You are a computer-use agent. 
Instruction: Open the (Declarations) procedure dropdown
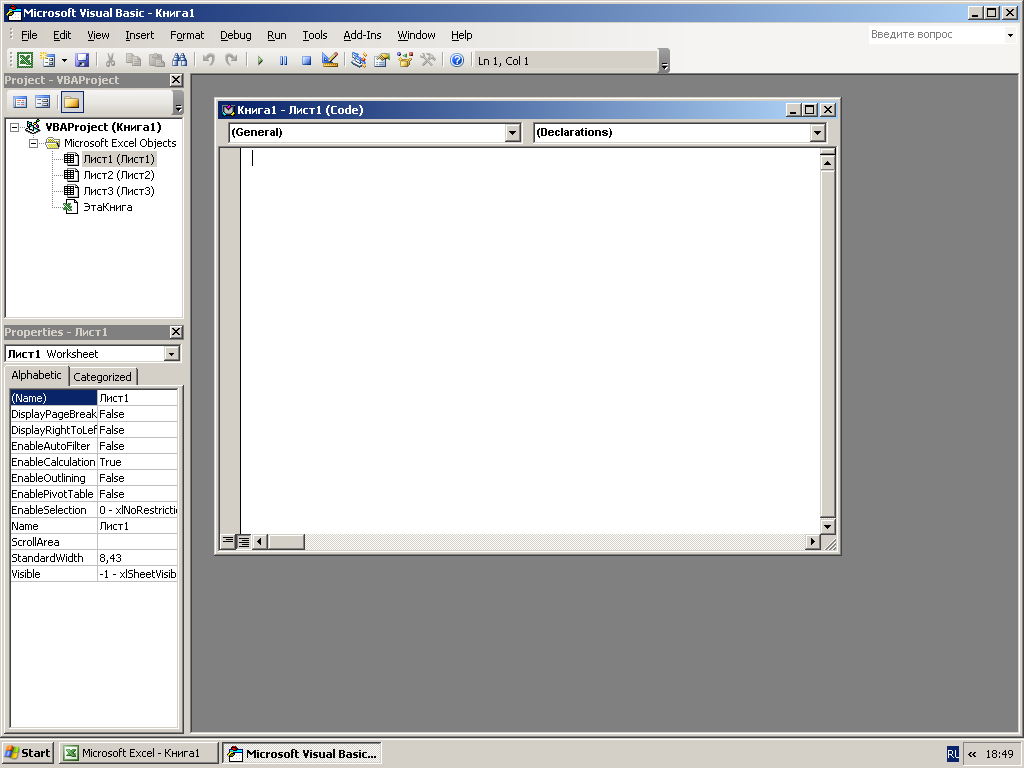click(x=818, y=133)
